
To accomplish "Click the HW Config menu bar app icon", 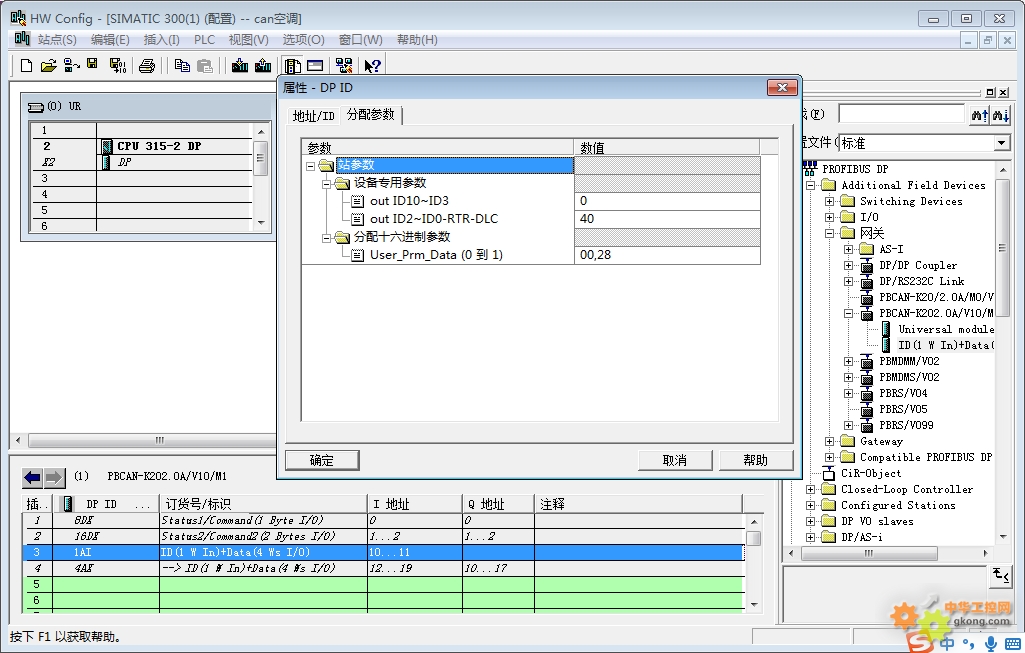I will [x=22, y=39].
